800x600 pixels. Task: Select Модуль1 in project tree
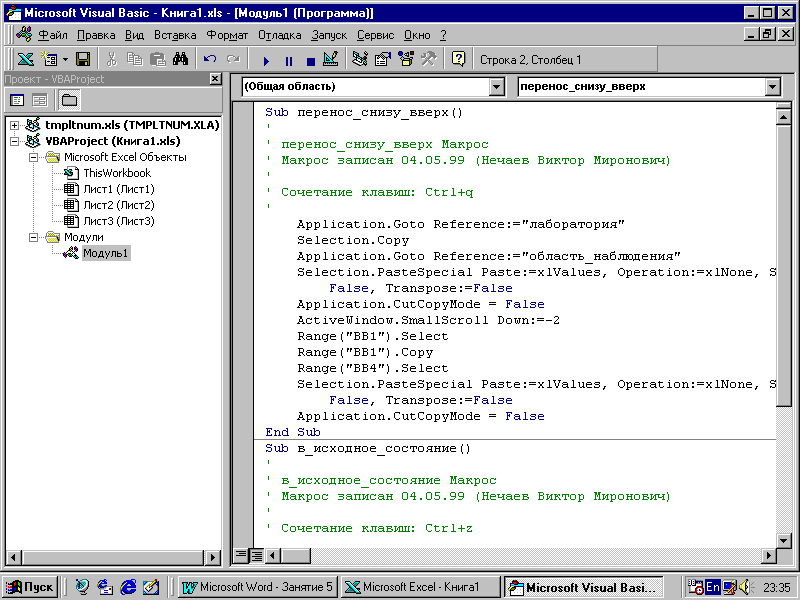(x=106, y=253)
